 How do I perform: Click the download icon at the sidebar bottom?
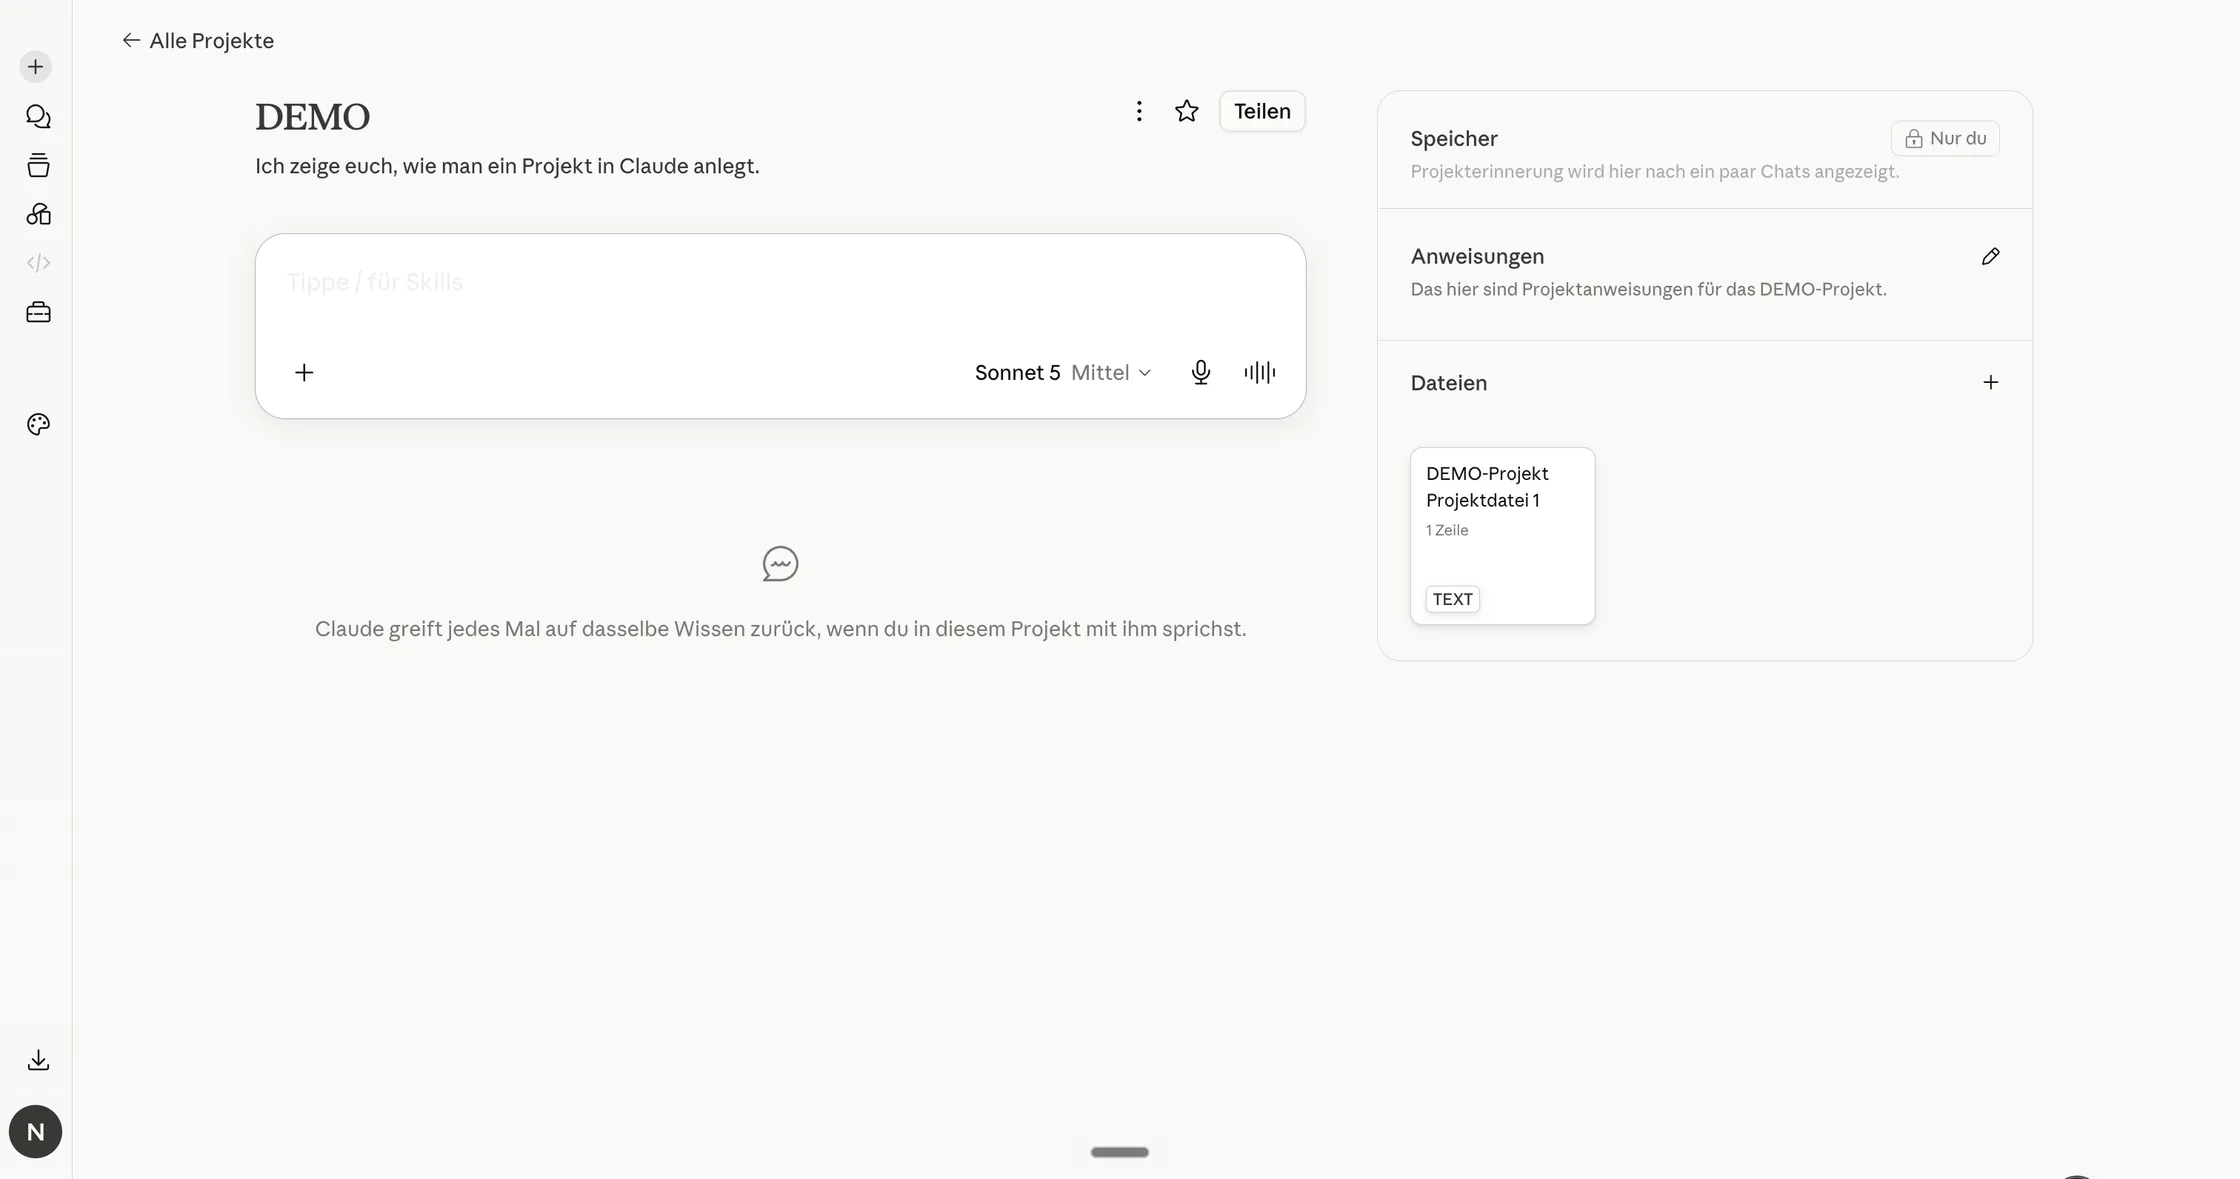click(x=38, y=1060)
